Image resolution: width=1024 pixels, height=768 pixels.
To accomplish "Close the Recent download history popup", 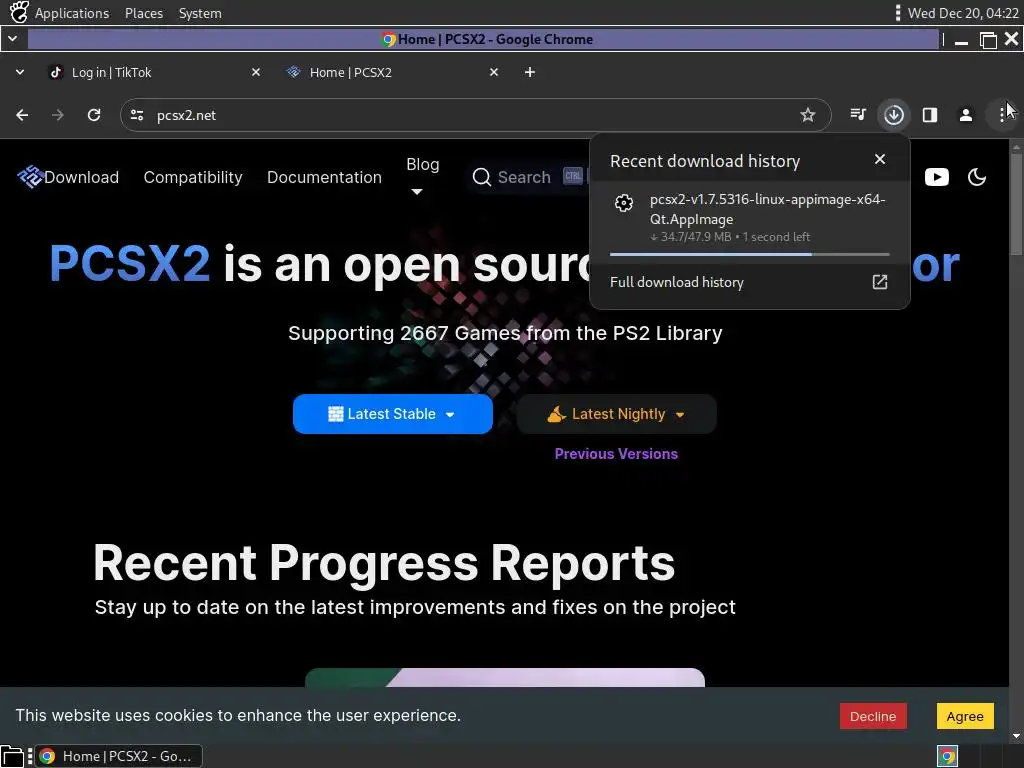I will tap(880, 159).
